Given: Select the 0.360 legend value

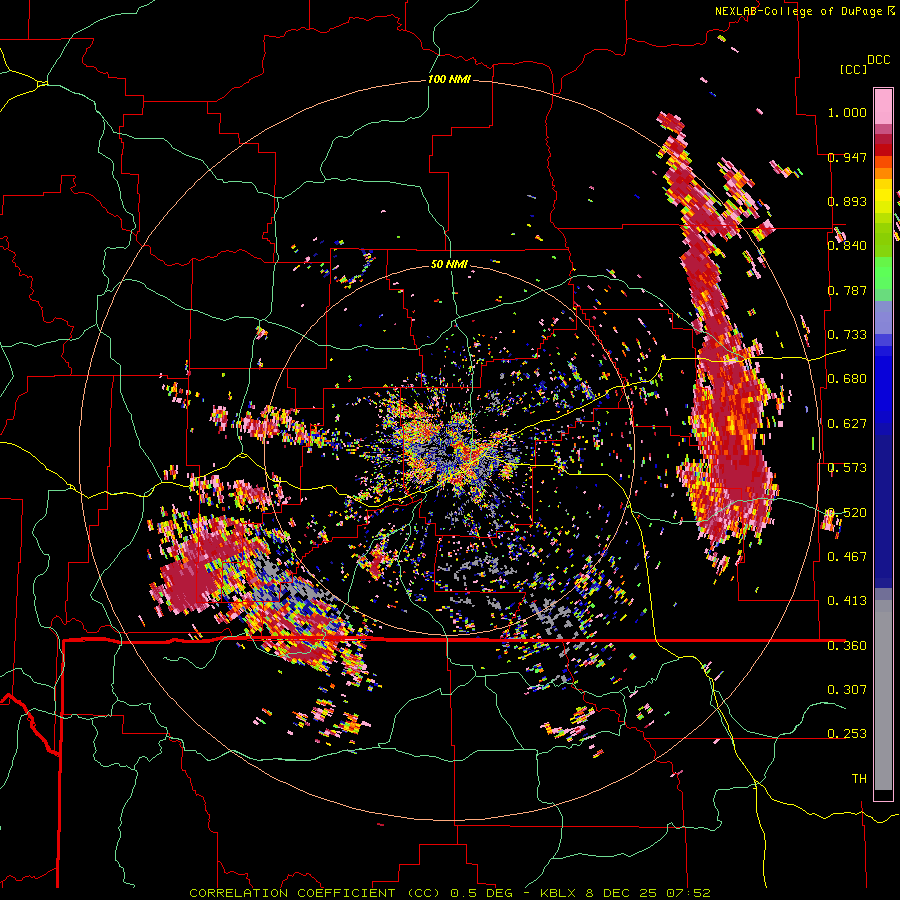Looking at the screenshot, I should pyautogui.click(x=847, y=646).
